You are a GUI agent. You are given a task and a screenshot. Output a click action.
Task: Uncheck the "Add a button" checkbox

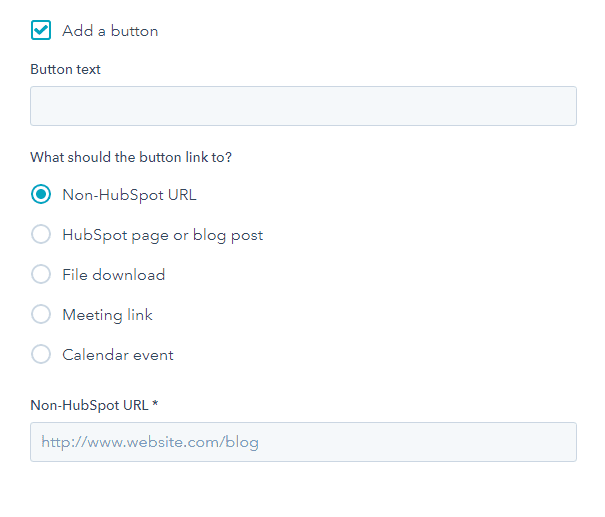pyautogui.click(x=41, y=30)
